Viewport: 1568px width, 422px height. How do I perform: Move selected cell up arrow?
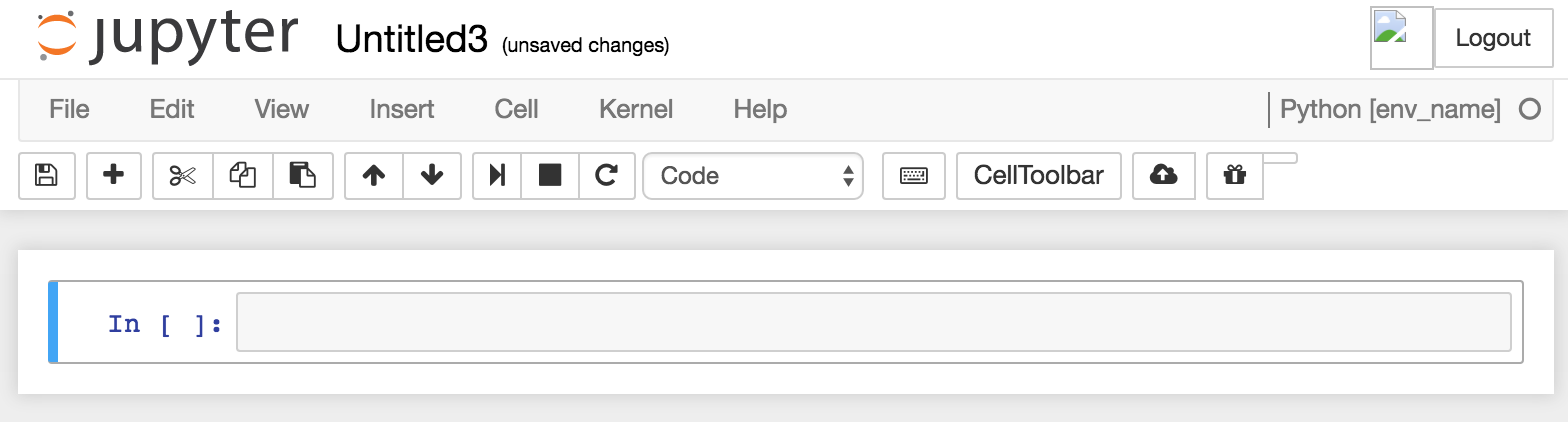pos(374,176)
